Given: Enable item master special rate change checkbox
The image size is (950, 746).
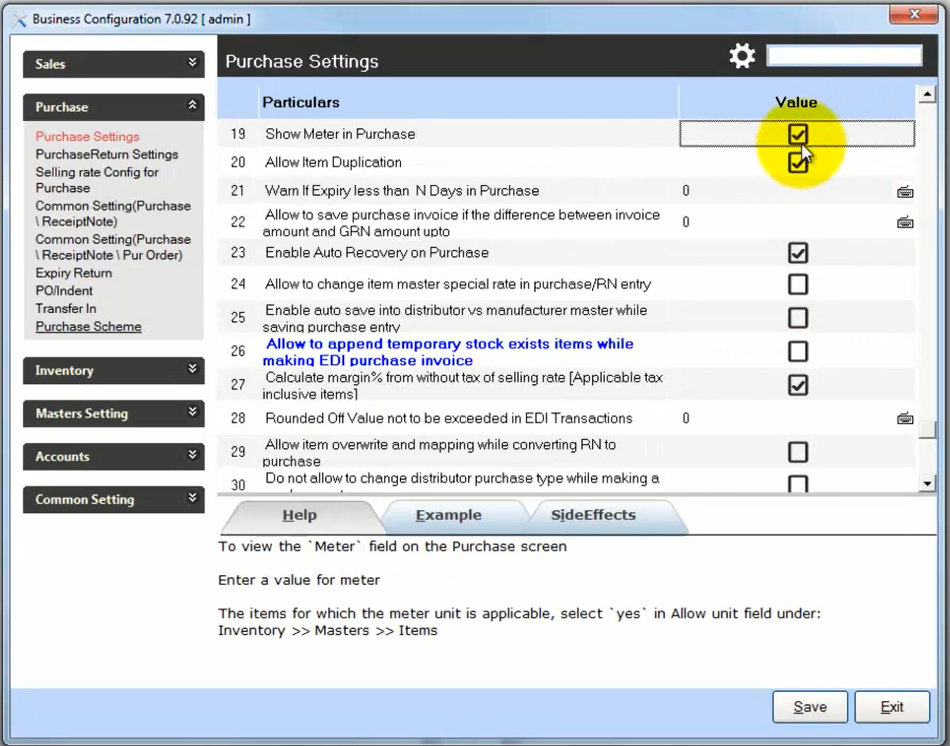Looking at the screenshot, I should click(x=797, y=285).
